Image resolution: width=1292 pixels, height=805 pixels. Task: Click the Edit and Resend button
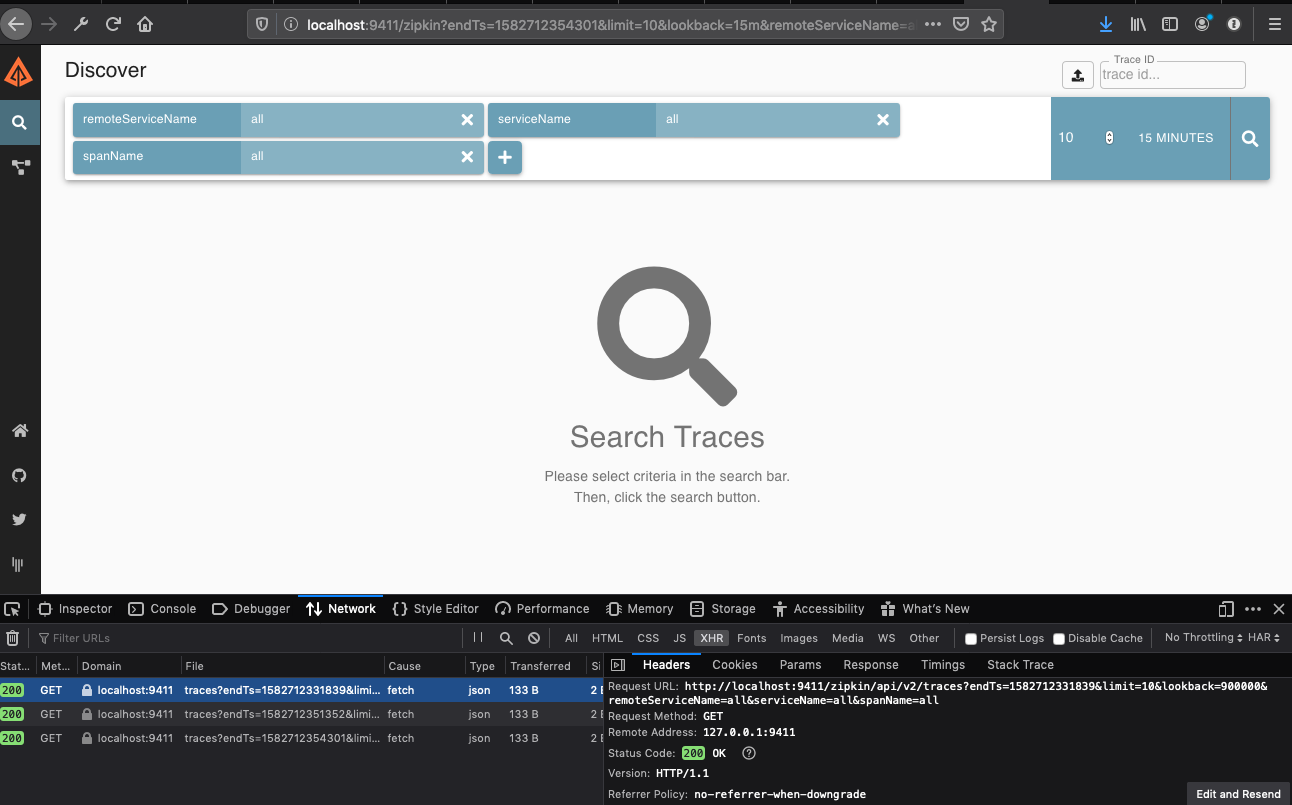coord(1236,793)
